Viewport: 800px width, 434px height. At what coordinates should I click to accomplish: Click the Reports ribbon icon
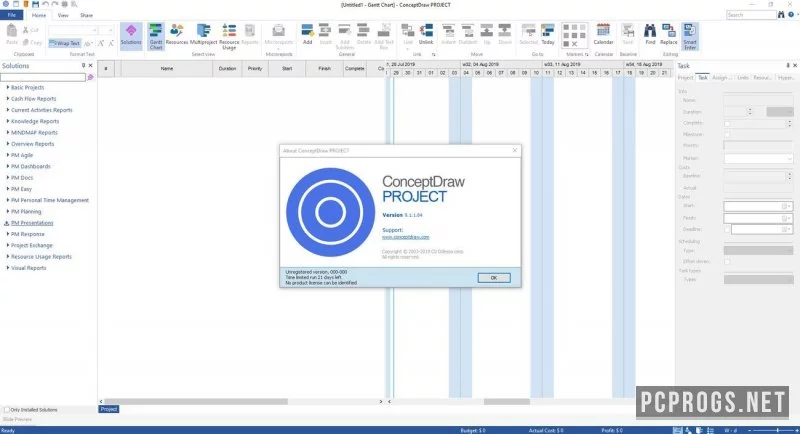tap(249, 35)
